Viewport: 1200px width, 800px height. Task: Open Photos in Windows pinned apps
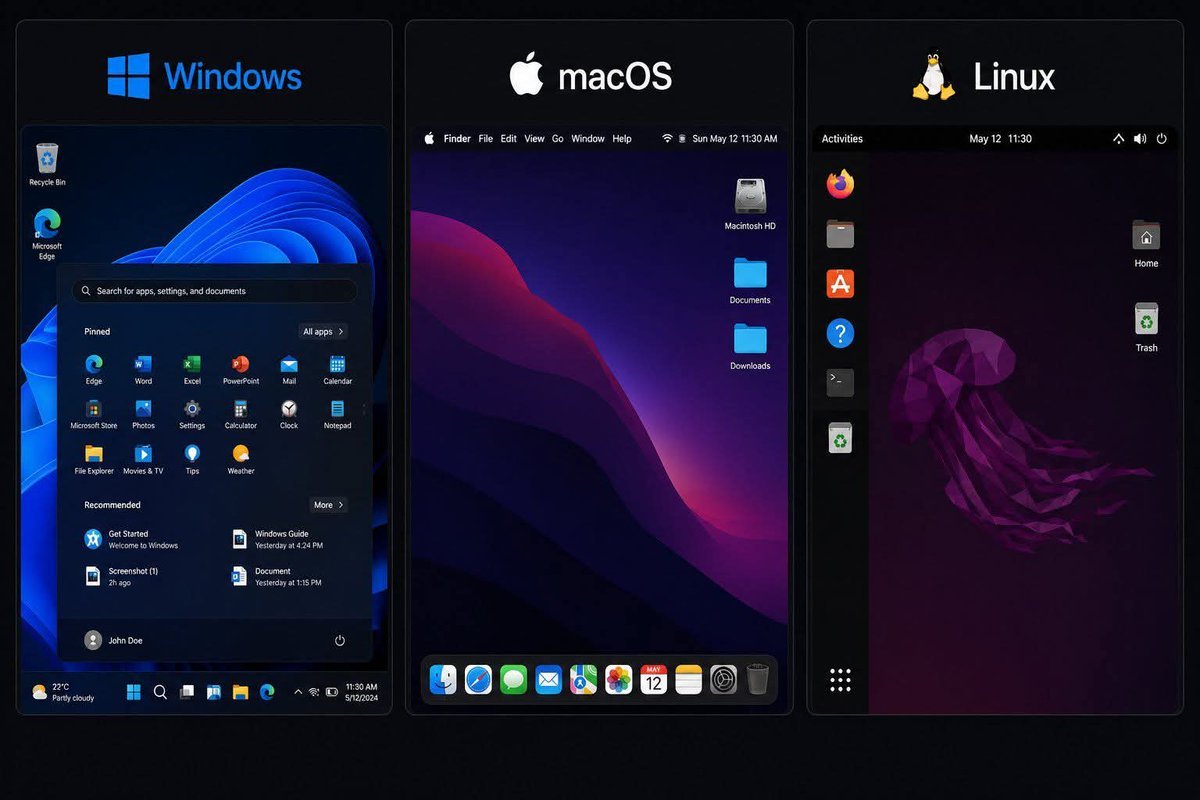pos(143,413)
